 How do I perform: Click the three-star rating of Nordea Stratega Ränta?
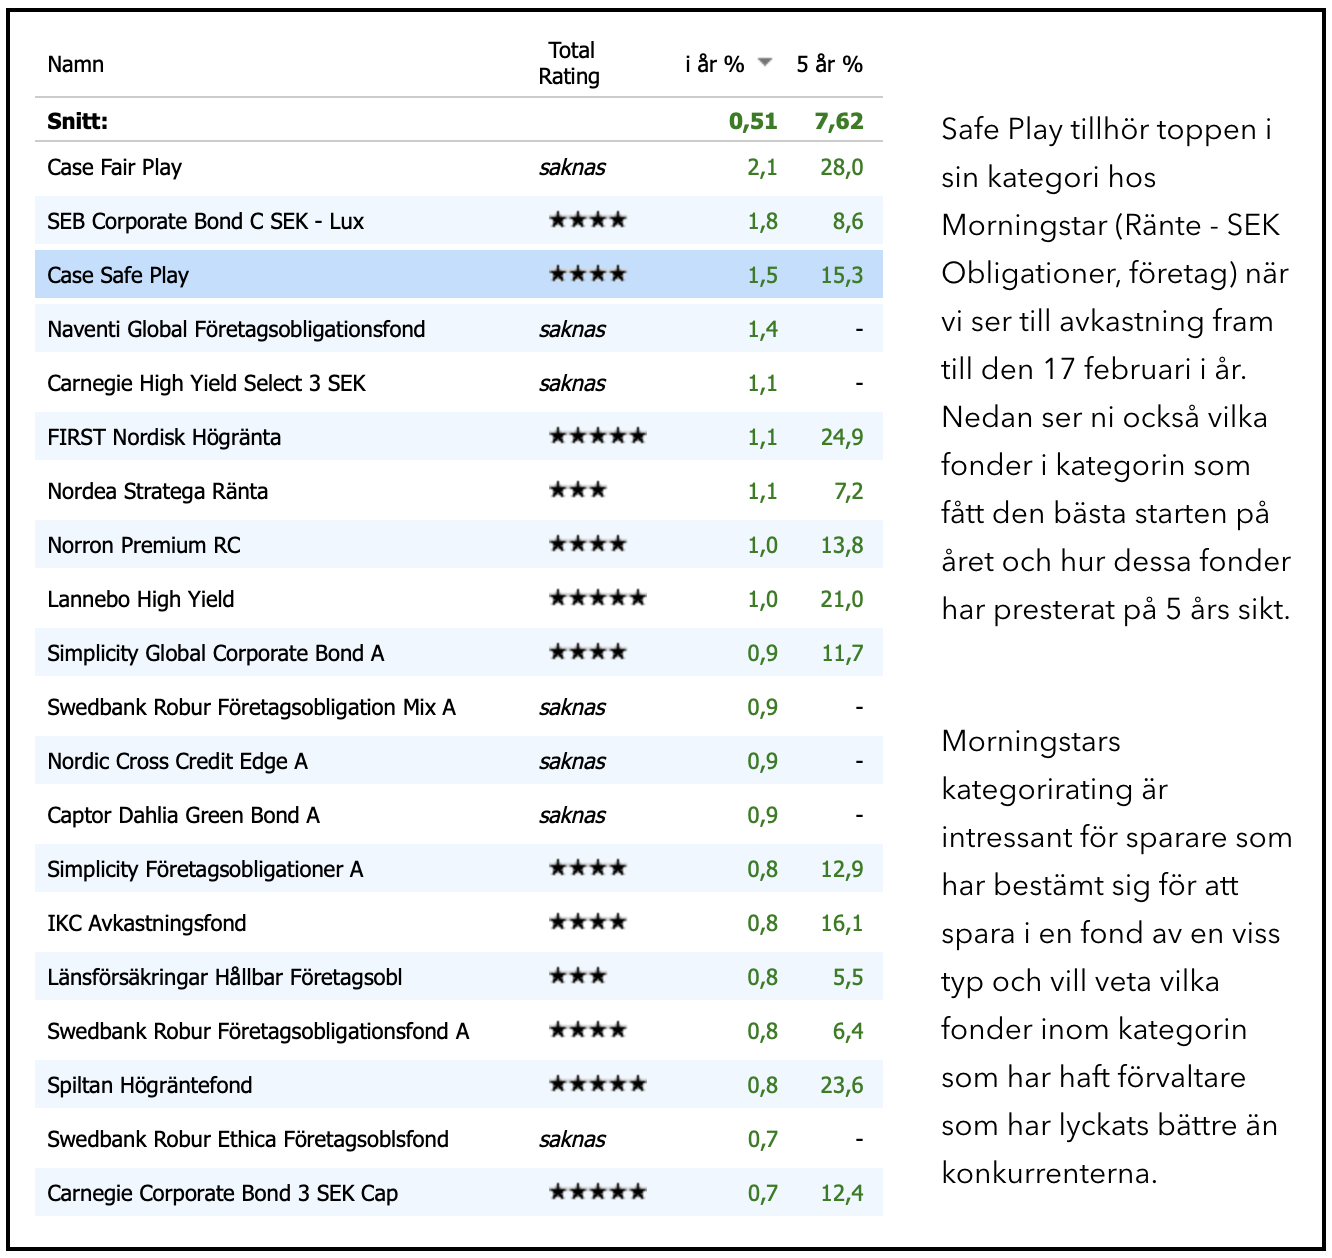click(578, 490)
